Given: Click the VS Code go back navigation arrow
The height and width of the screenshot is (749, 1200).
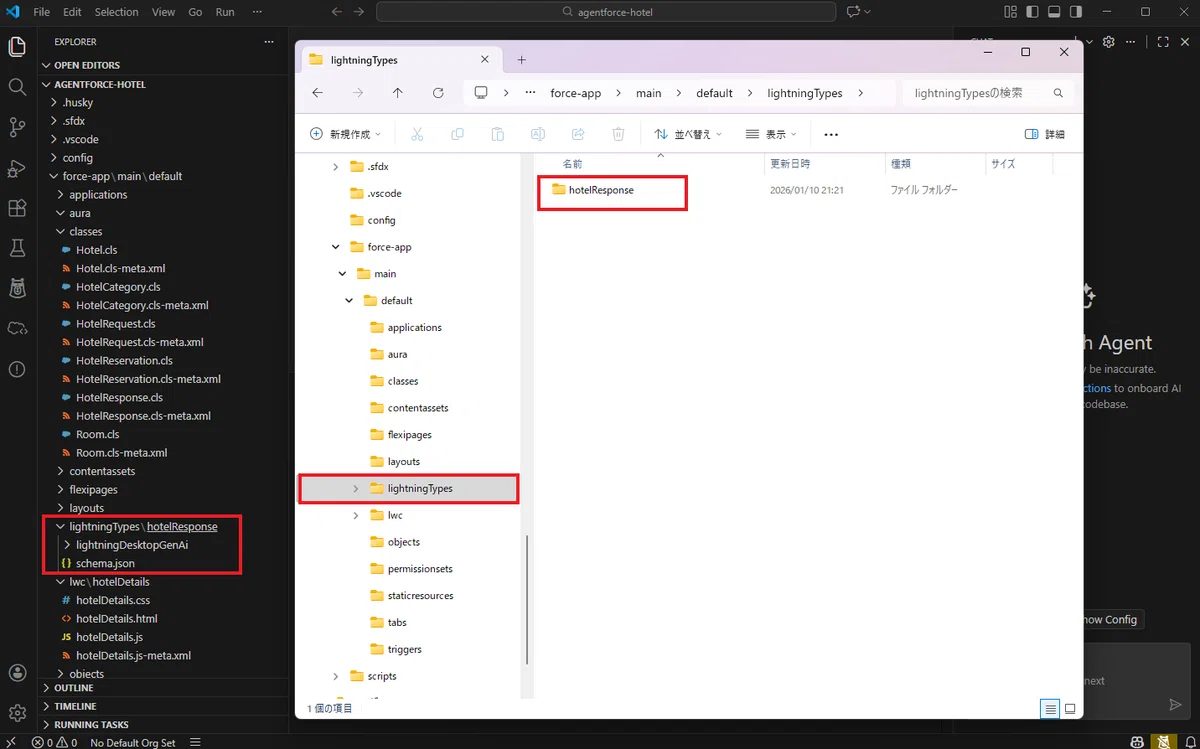Looking at the screenshot, I should tap(335, 12).
